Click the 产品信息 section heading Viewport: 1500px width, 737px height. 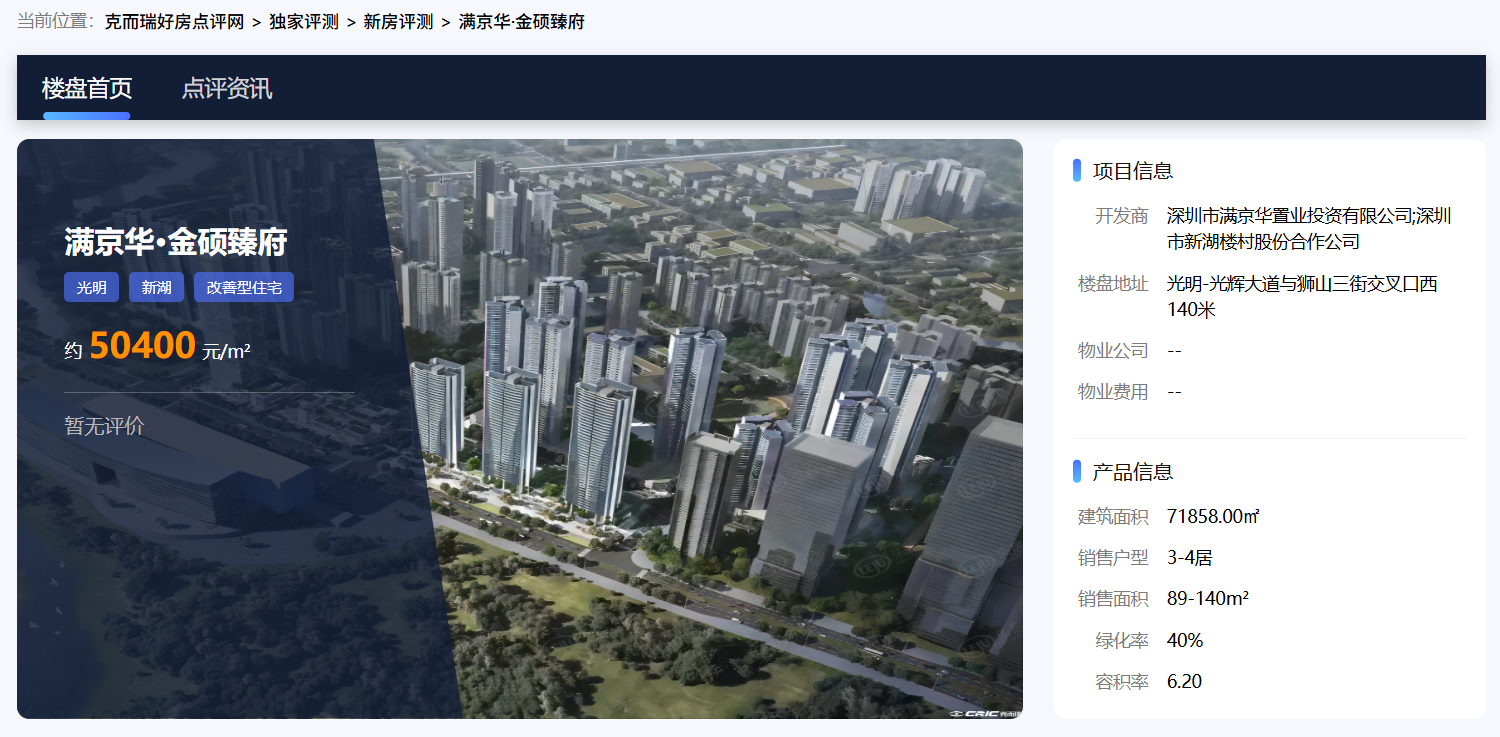(1133, 472)
